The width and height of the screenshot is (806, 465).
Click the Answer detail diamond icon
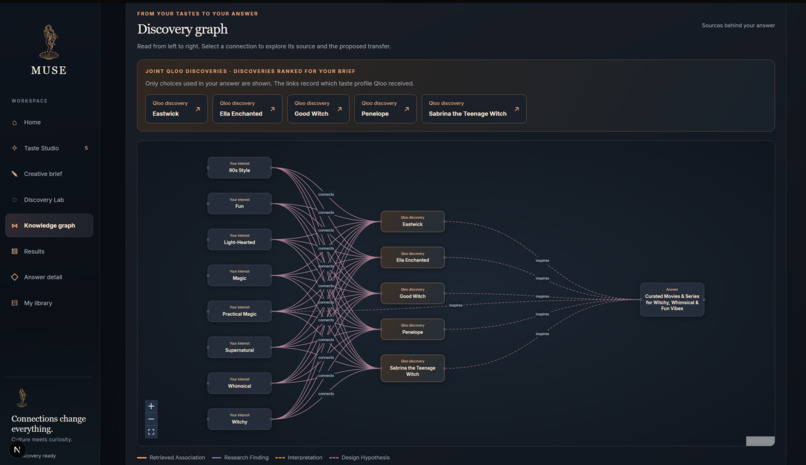[14, 277]
